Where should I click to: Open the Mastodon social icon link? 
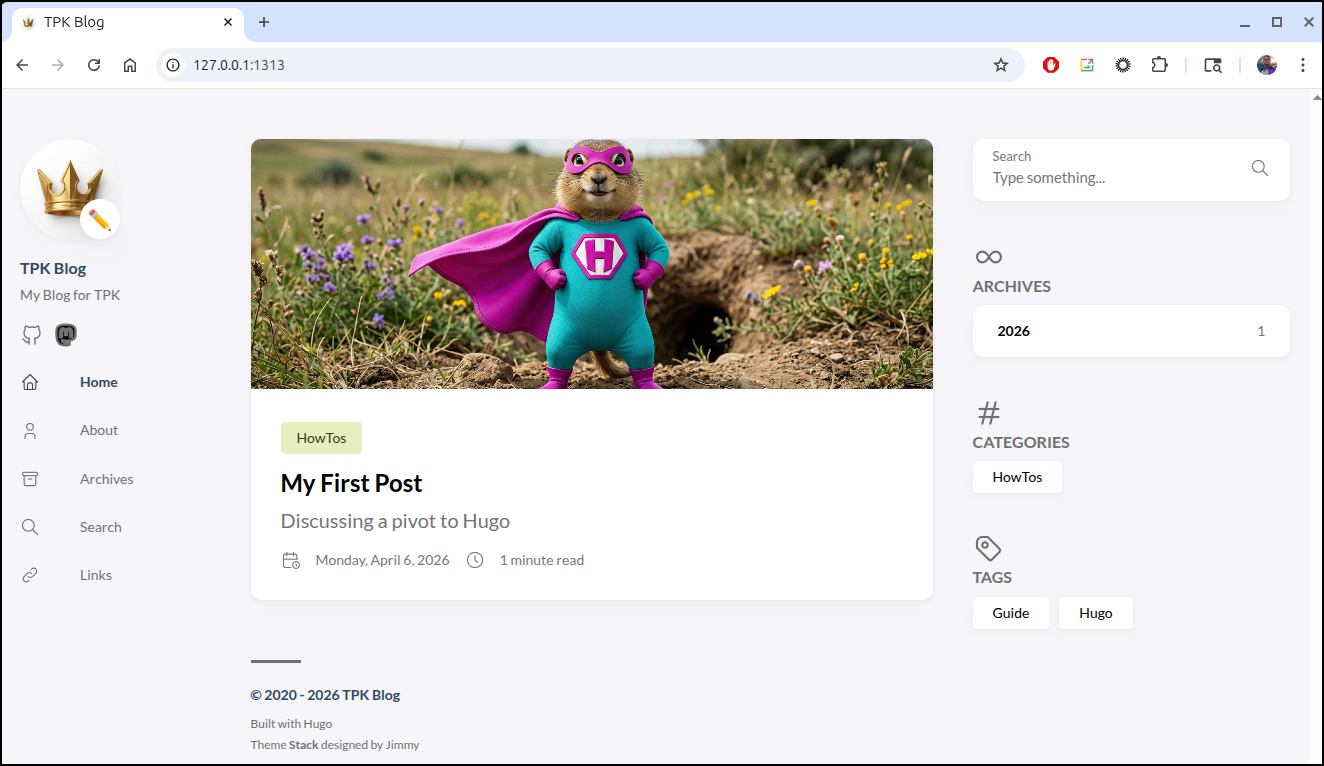point(65,334)
